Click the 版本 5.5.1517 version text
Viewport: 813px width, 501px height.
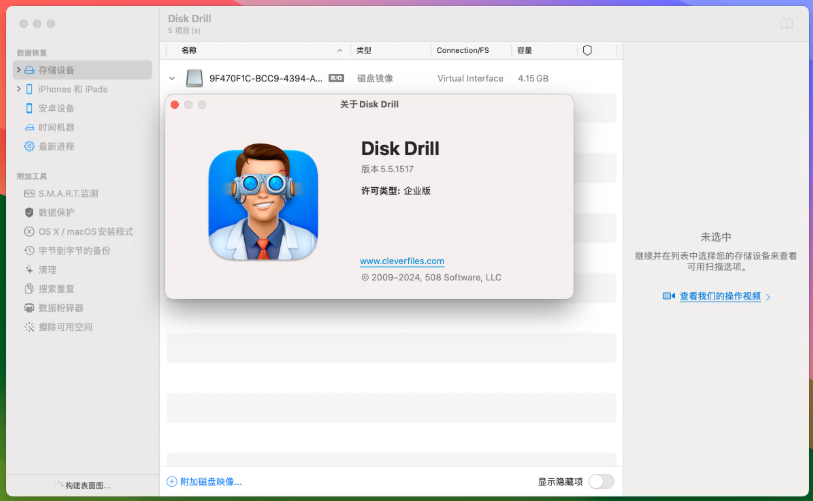point(387,169)
